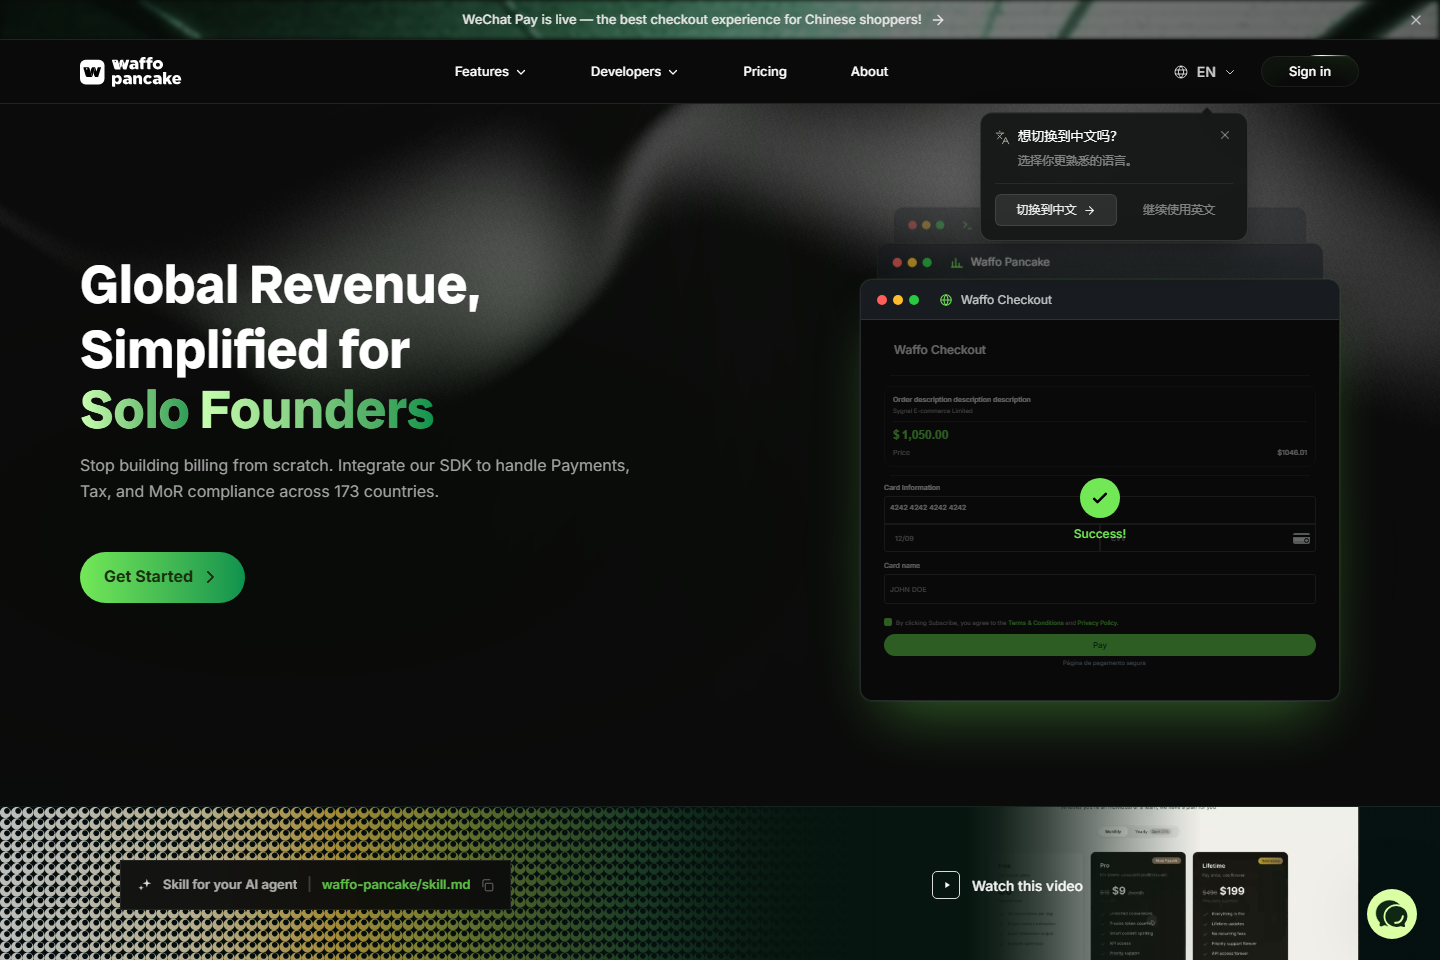Click the globe language icon
1440x960 pixels.
click(1181, 72)
